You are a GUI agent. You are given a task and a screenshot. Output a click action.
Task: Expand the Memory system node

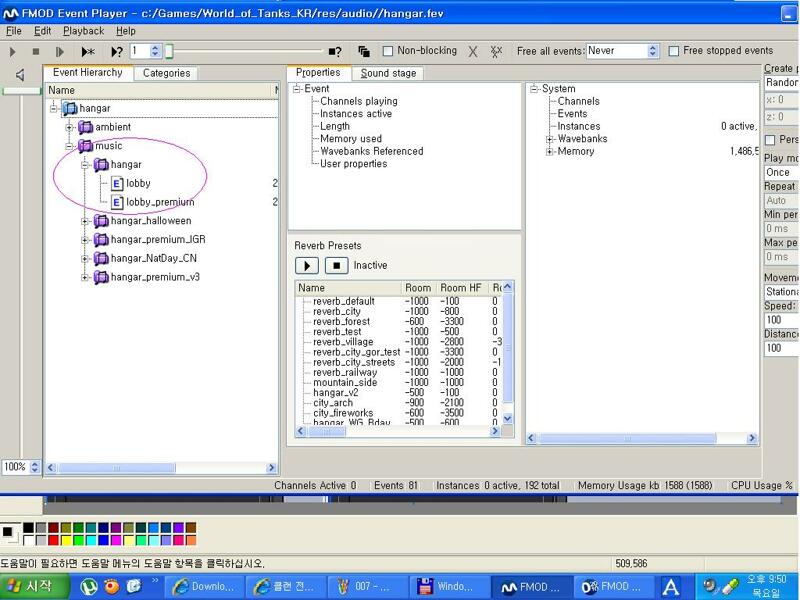(x=549, y=152)
